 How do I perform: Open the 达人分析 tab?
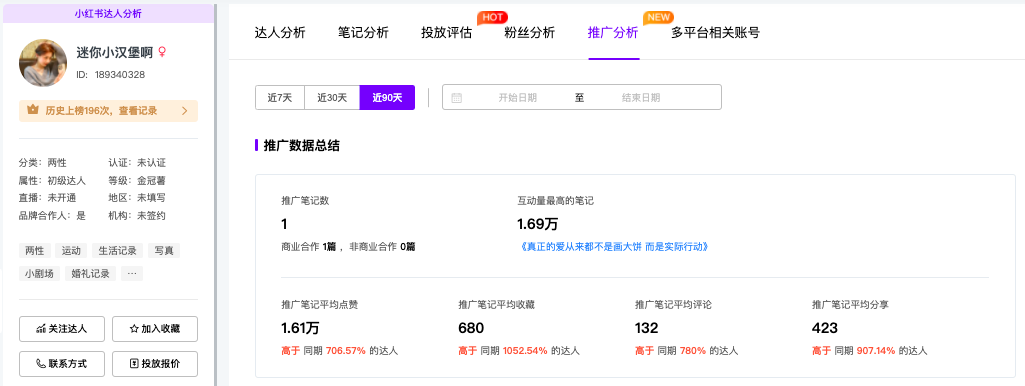pyautogui.click(x=280, y=33)
